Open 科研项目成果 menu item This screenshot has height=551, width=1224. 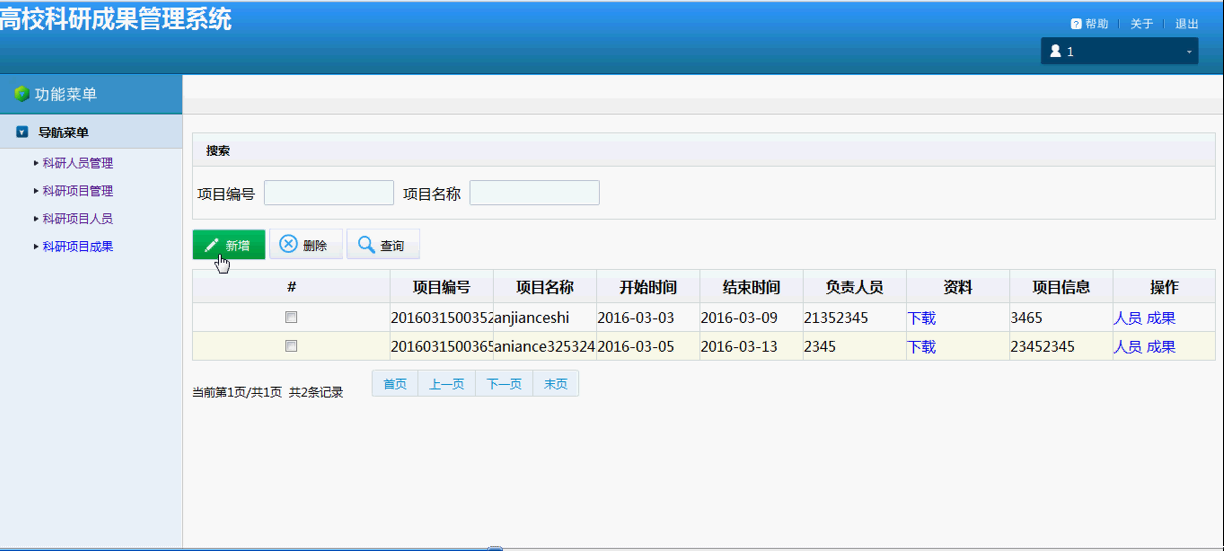[78, 247]
